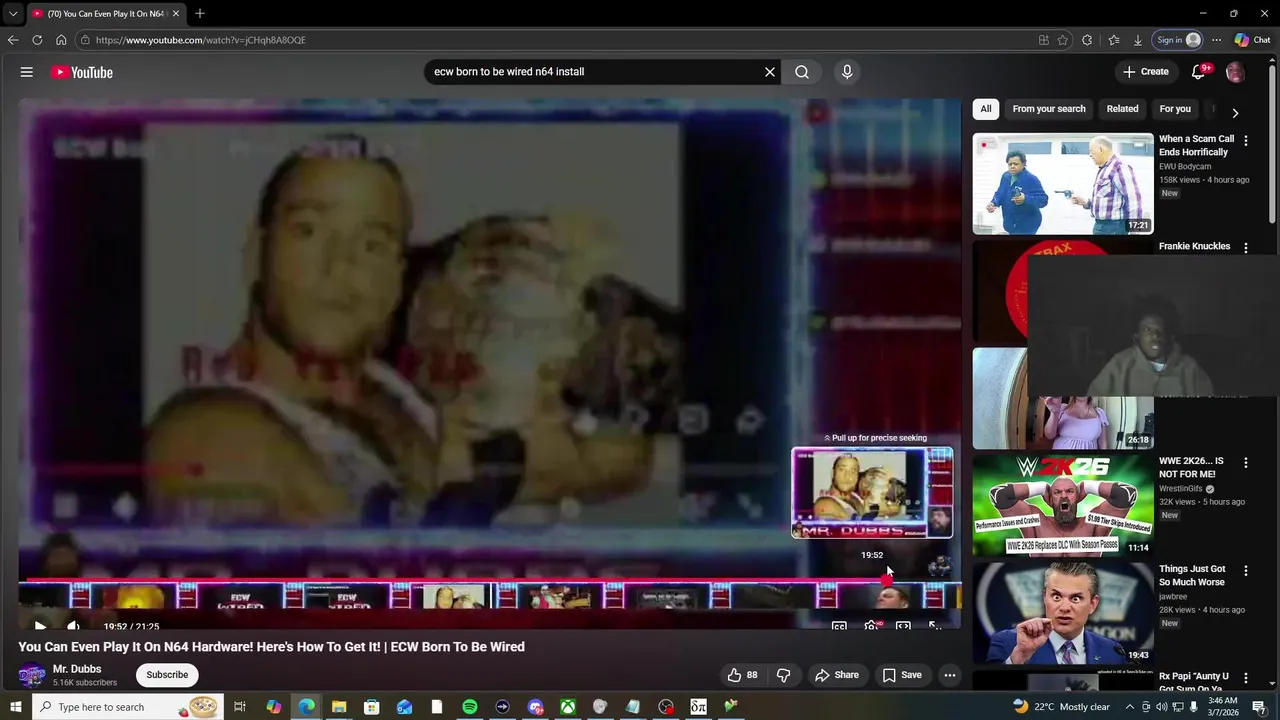Open more actions under the video
Image resolution: width=1280 pixels, height=720 pixels.
pos(950,675)
